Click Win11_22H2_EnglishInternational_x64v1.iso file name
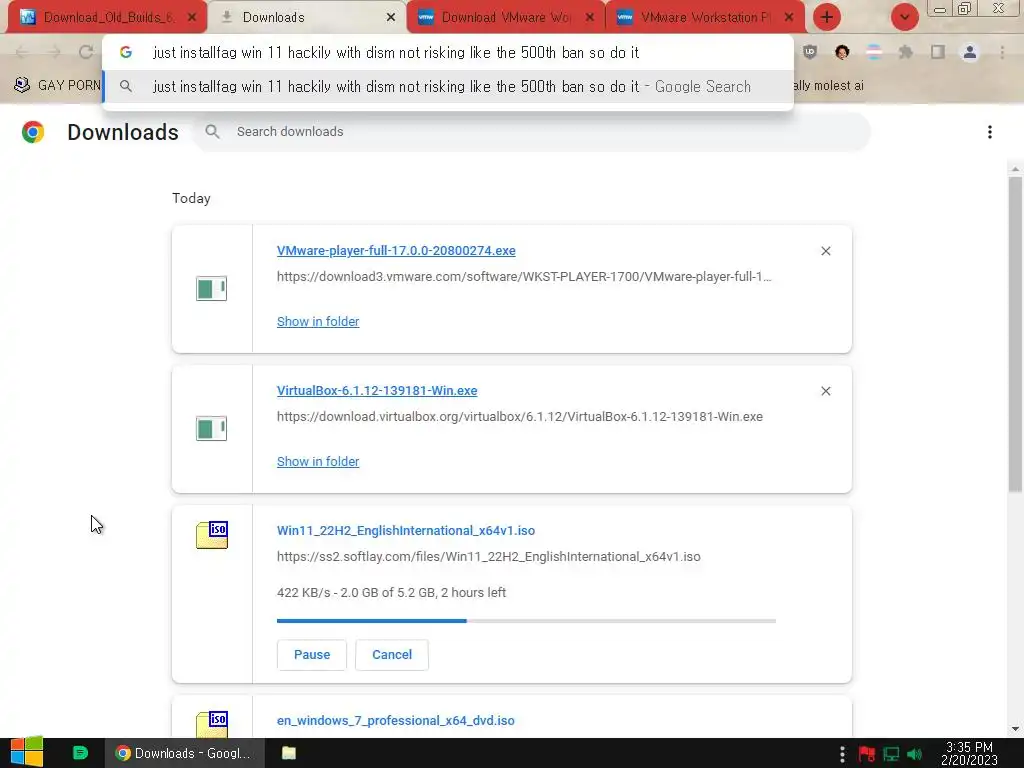Image resolution: width=1024 pixels, height=768 pixels. point(406,531)
